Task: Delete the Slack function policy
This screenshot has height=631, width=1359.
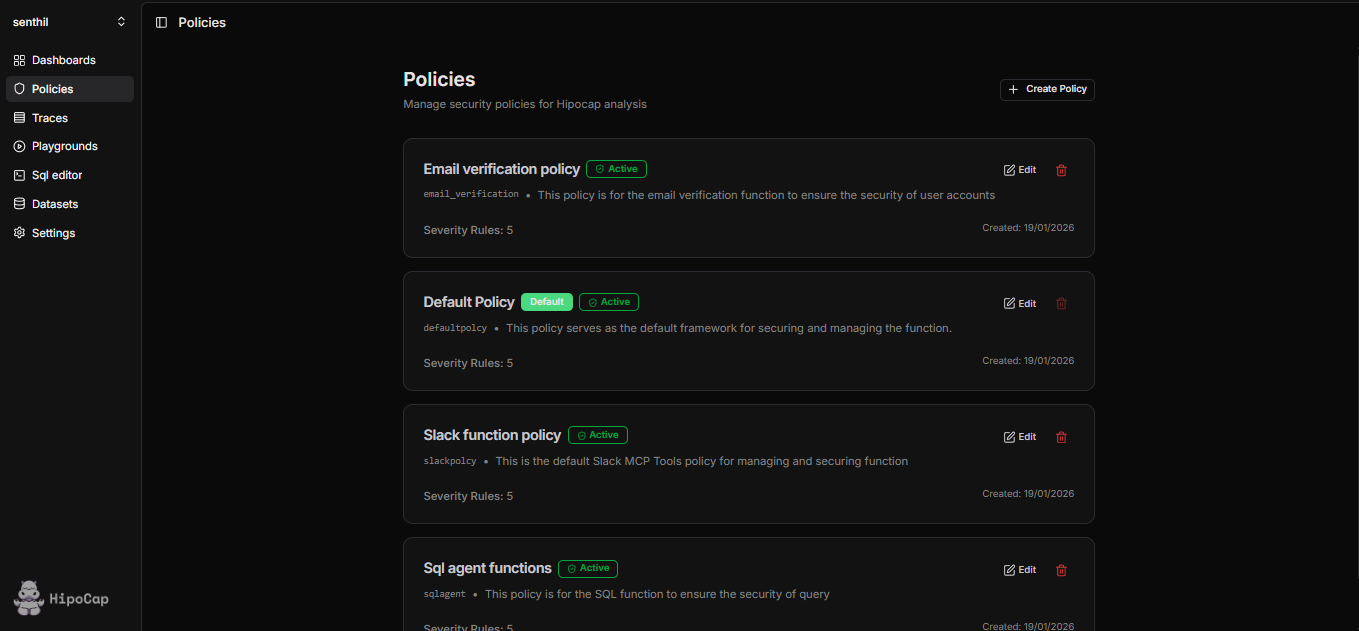Action: (x=1062, y=437)
